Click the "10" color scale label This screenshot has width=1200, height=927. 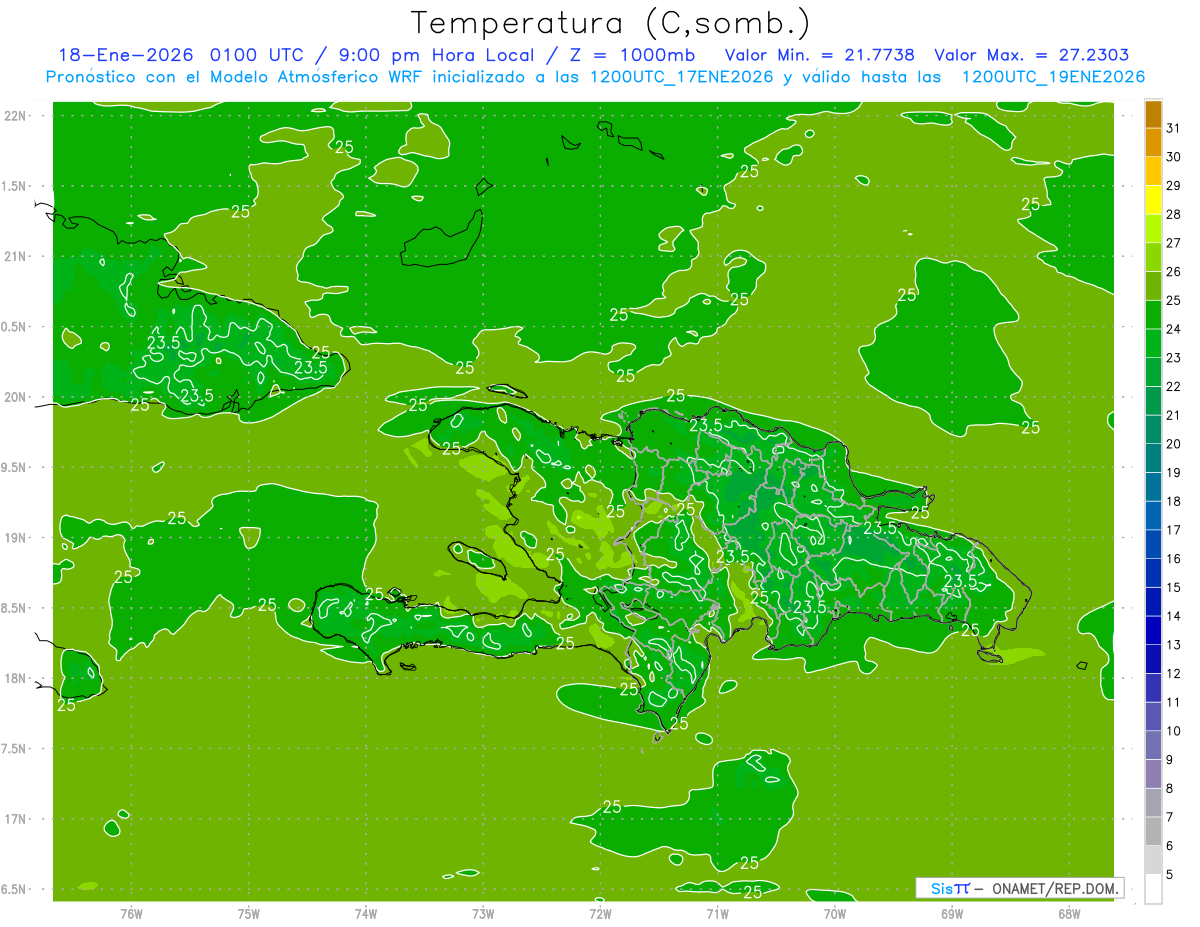click(x=1173, y=731)
